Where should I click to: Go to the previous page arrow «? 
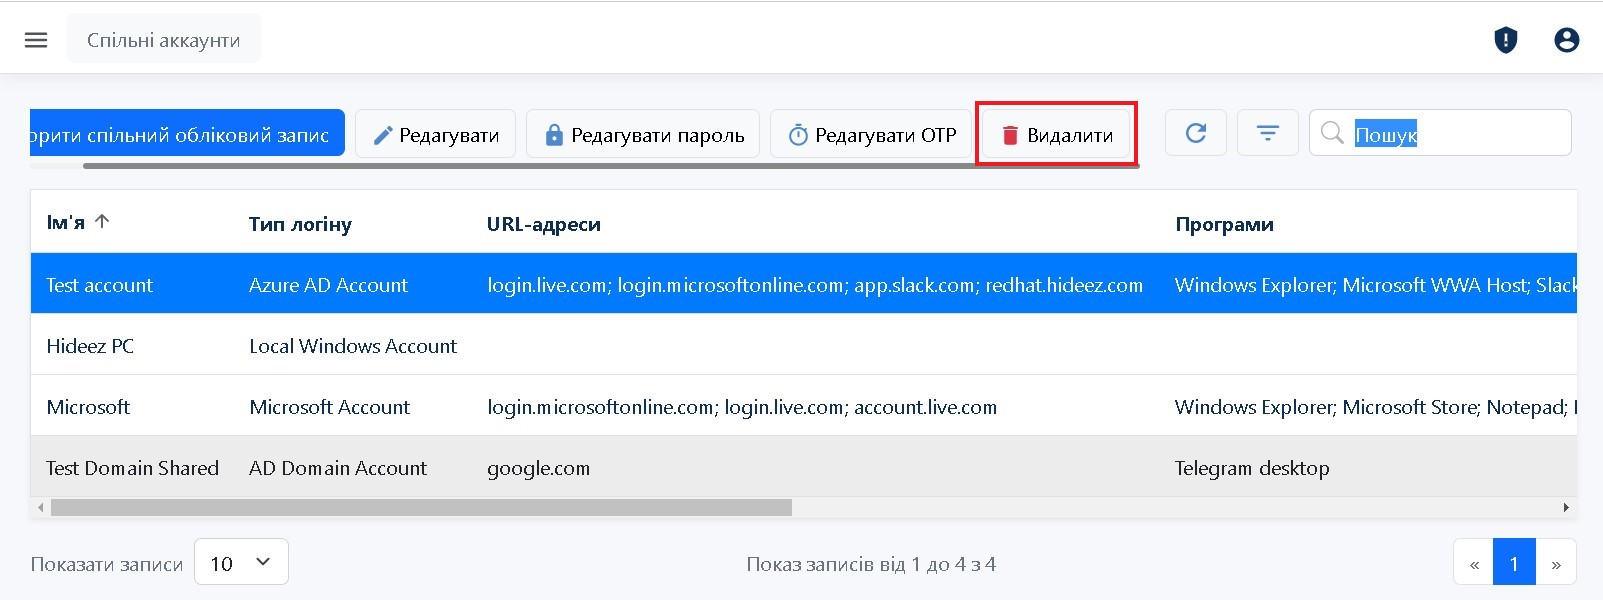1473,564
